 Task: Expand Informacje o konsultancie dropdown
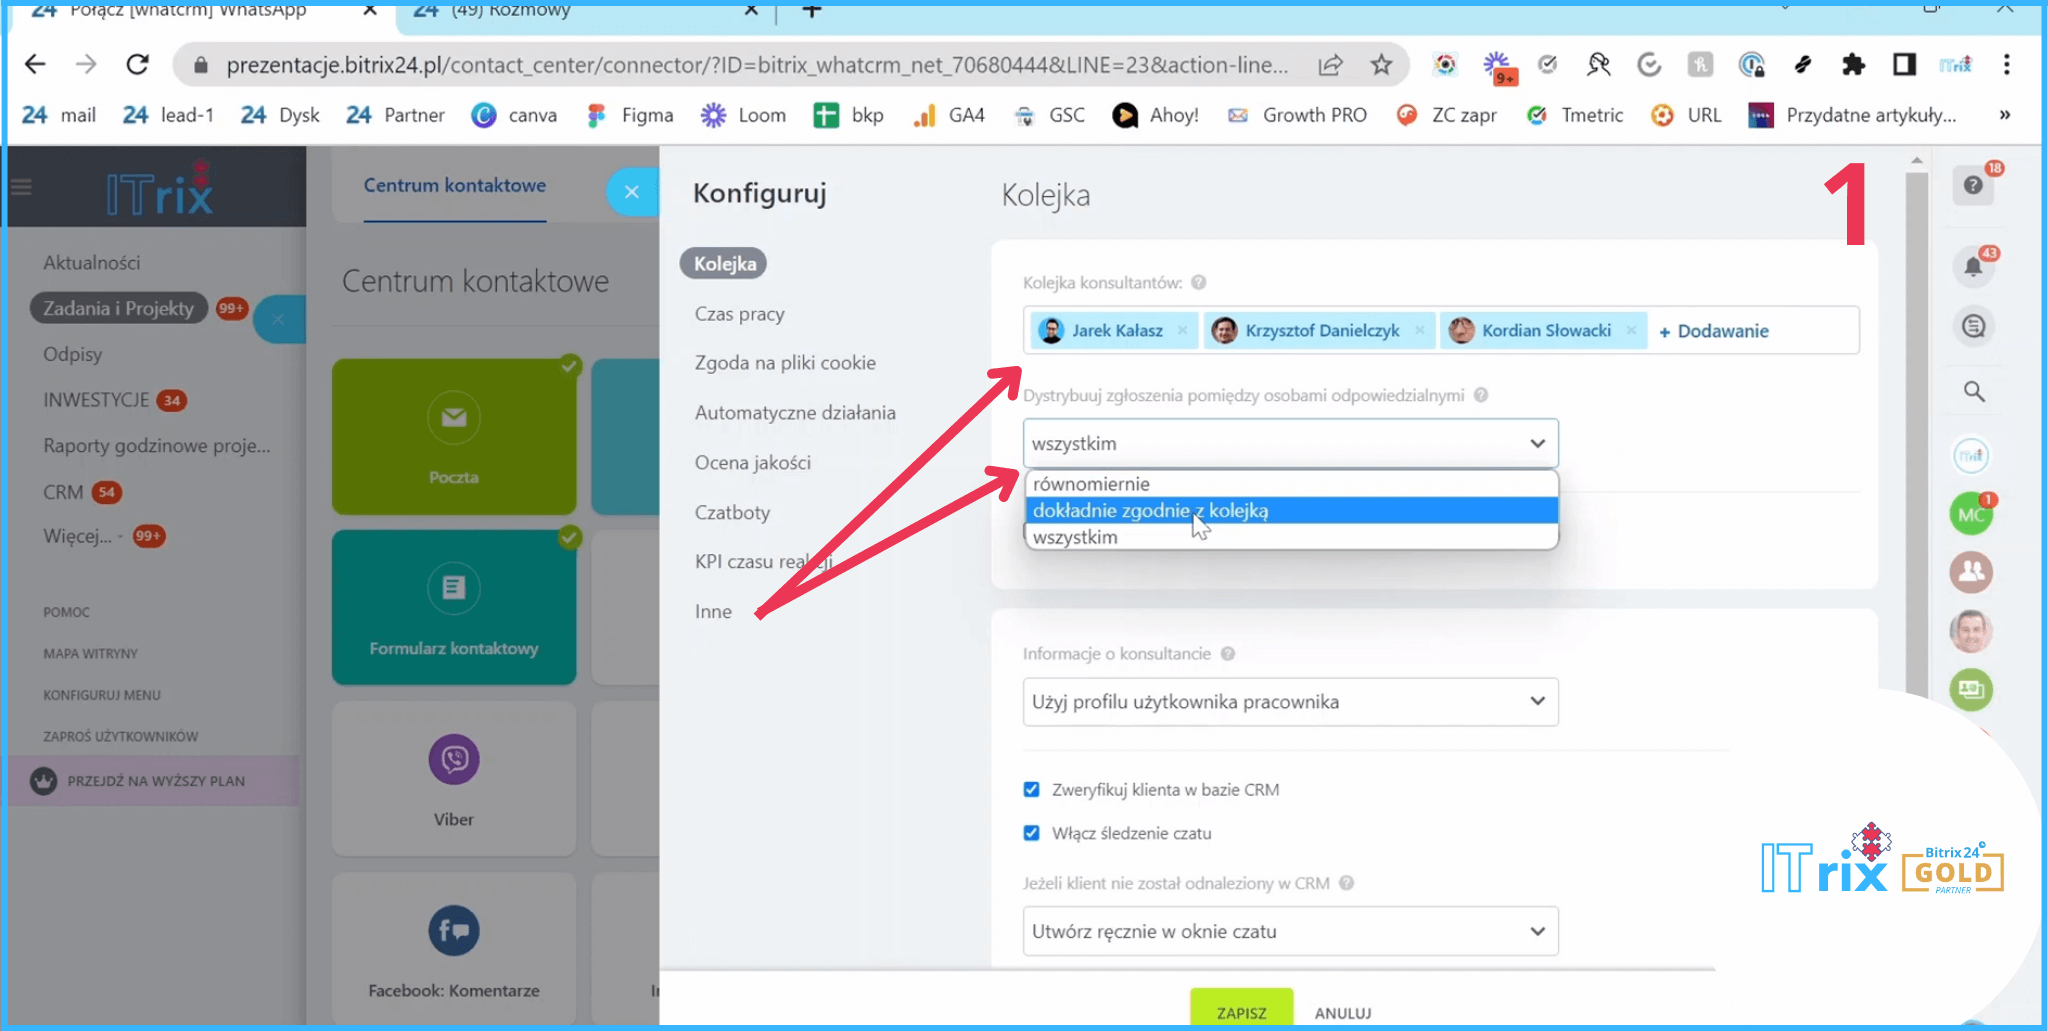coord(1290,702)
